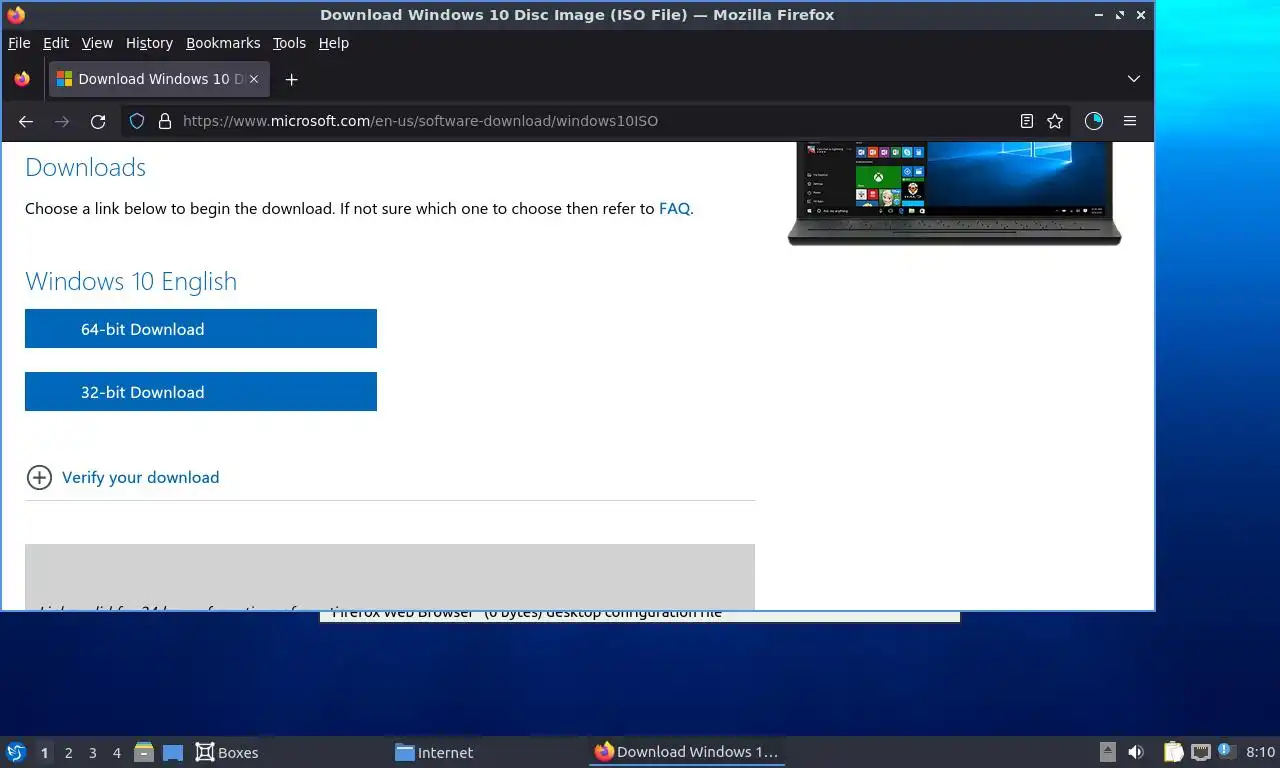Click the Firefox View icon beside tabs

[22, 79]
